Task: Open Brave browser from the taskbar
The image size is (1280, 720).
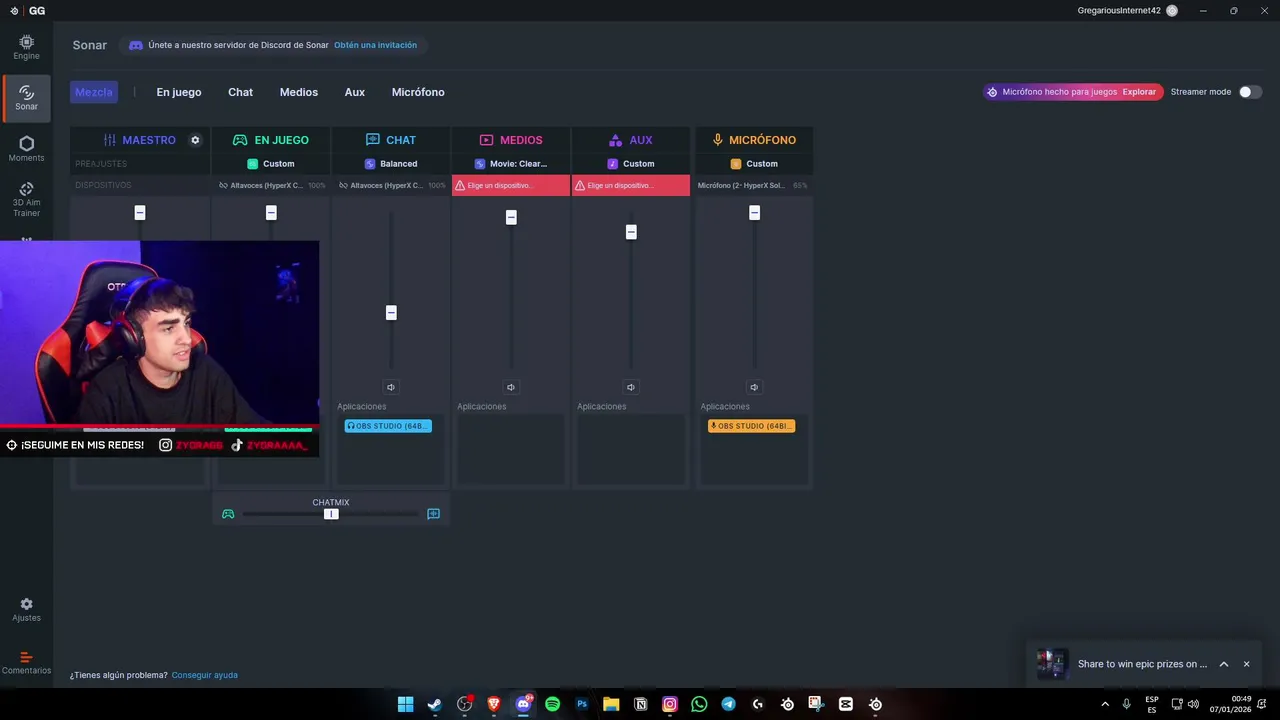Action: pos(493,704)
